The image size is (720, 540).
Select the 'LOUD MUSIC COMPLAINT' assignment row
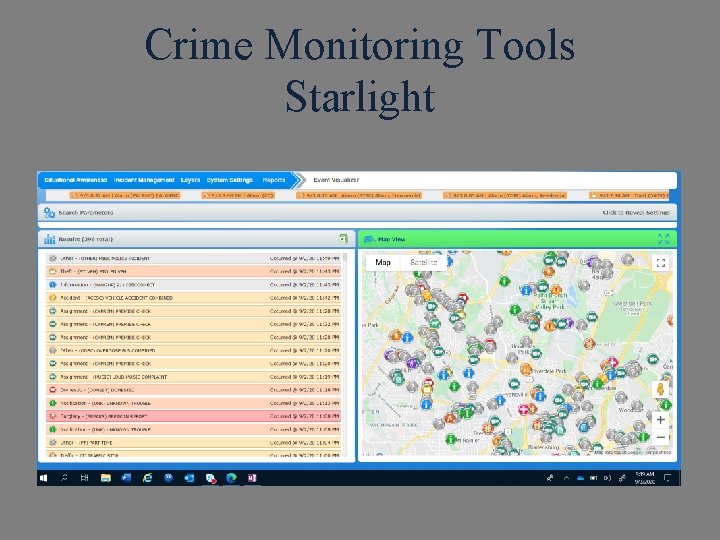pyautogui.click(x=194, y=377)
